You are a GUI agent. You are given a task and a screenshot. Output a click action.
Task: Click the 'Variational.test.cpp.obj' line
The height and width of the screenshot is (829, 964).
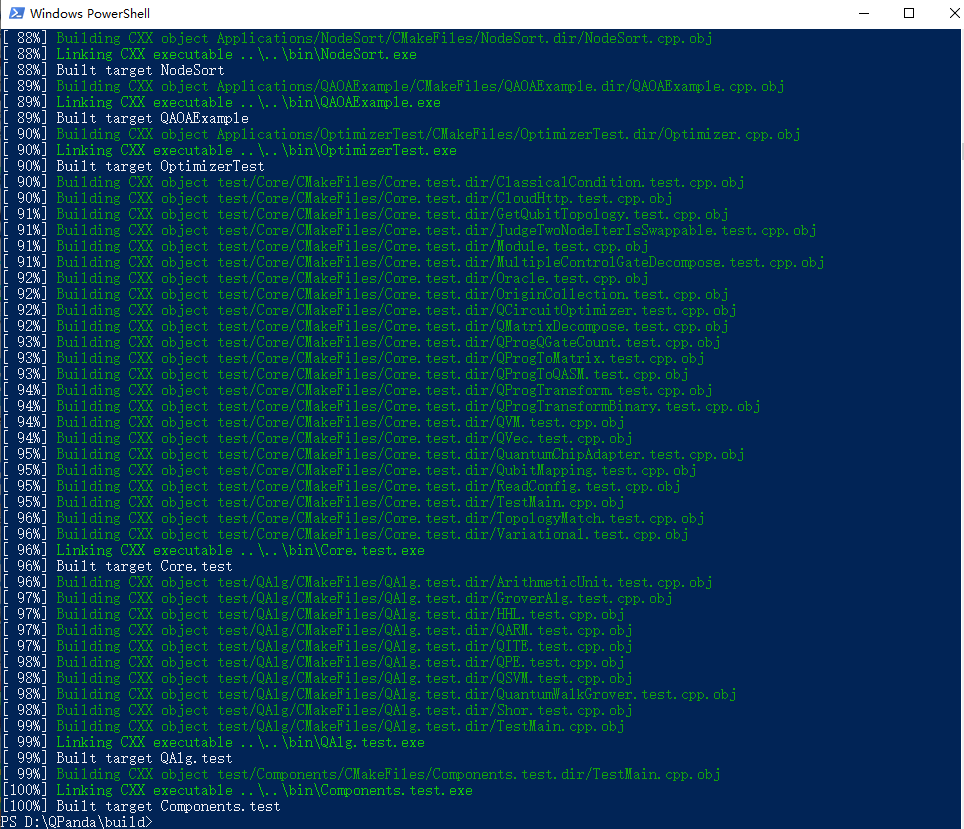click(x=346, y=534)
